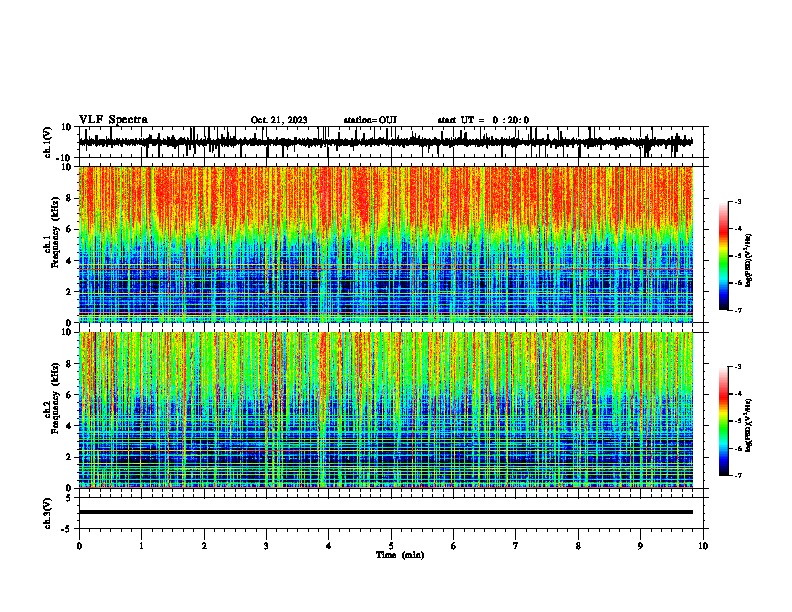The height and width of the screenshot is (612, 792).
Task: Click the ch.1 colorbar log(PSD) label
Action: (x=748, y=261)
